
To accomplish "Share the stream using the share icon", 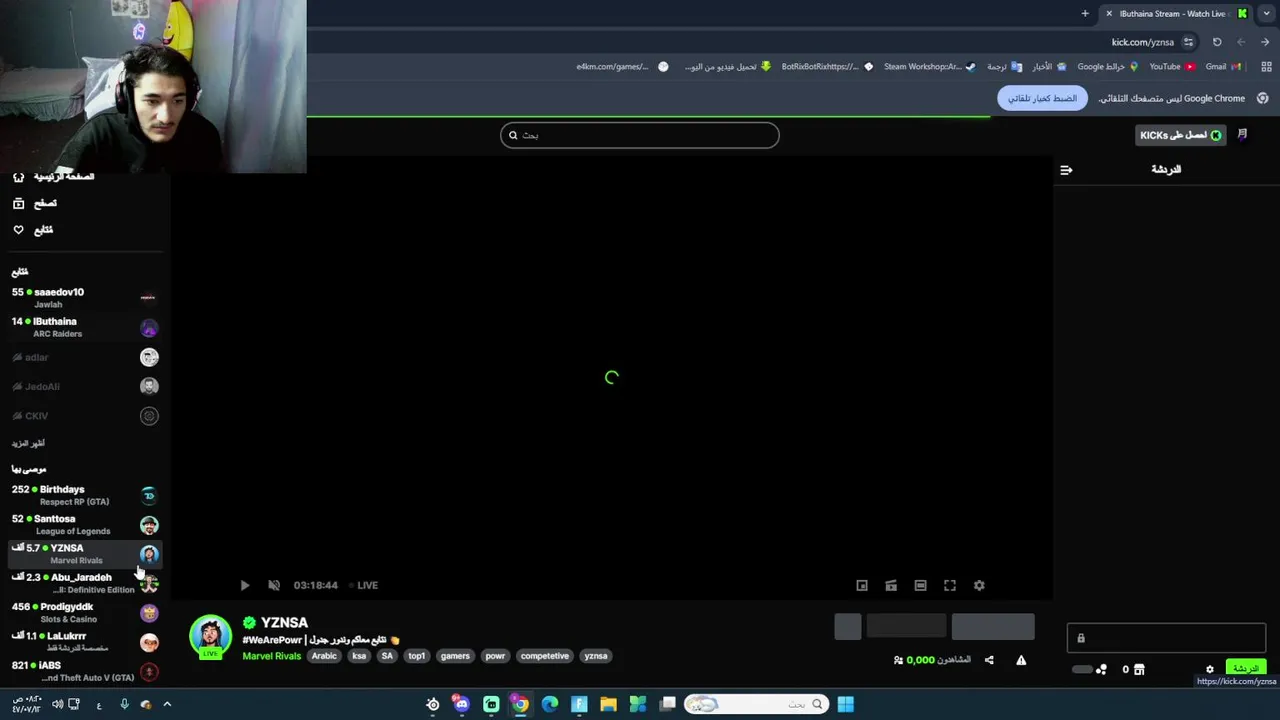I will (989, 660).
